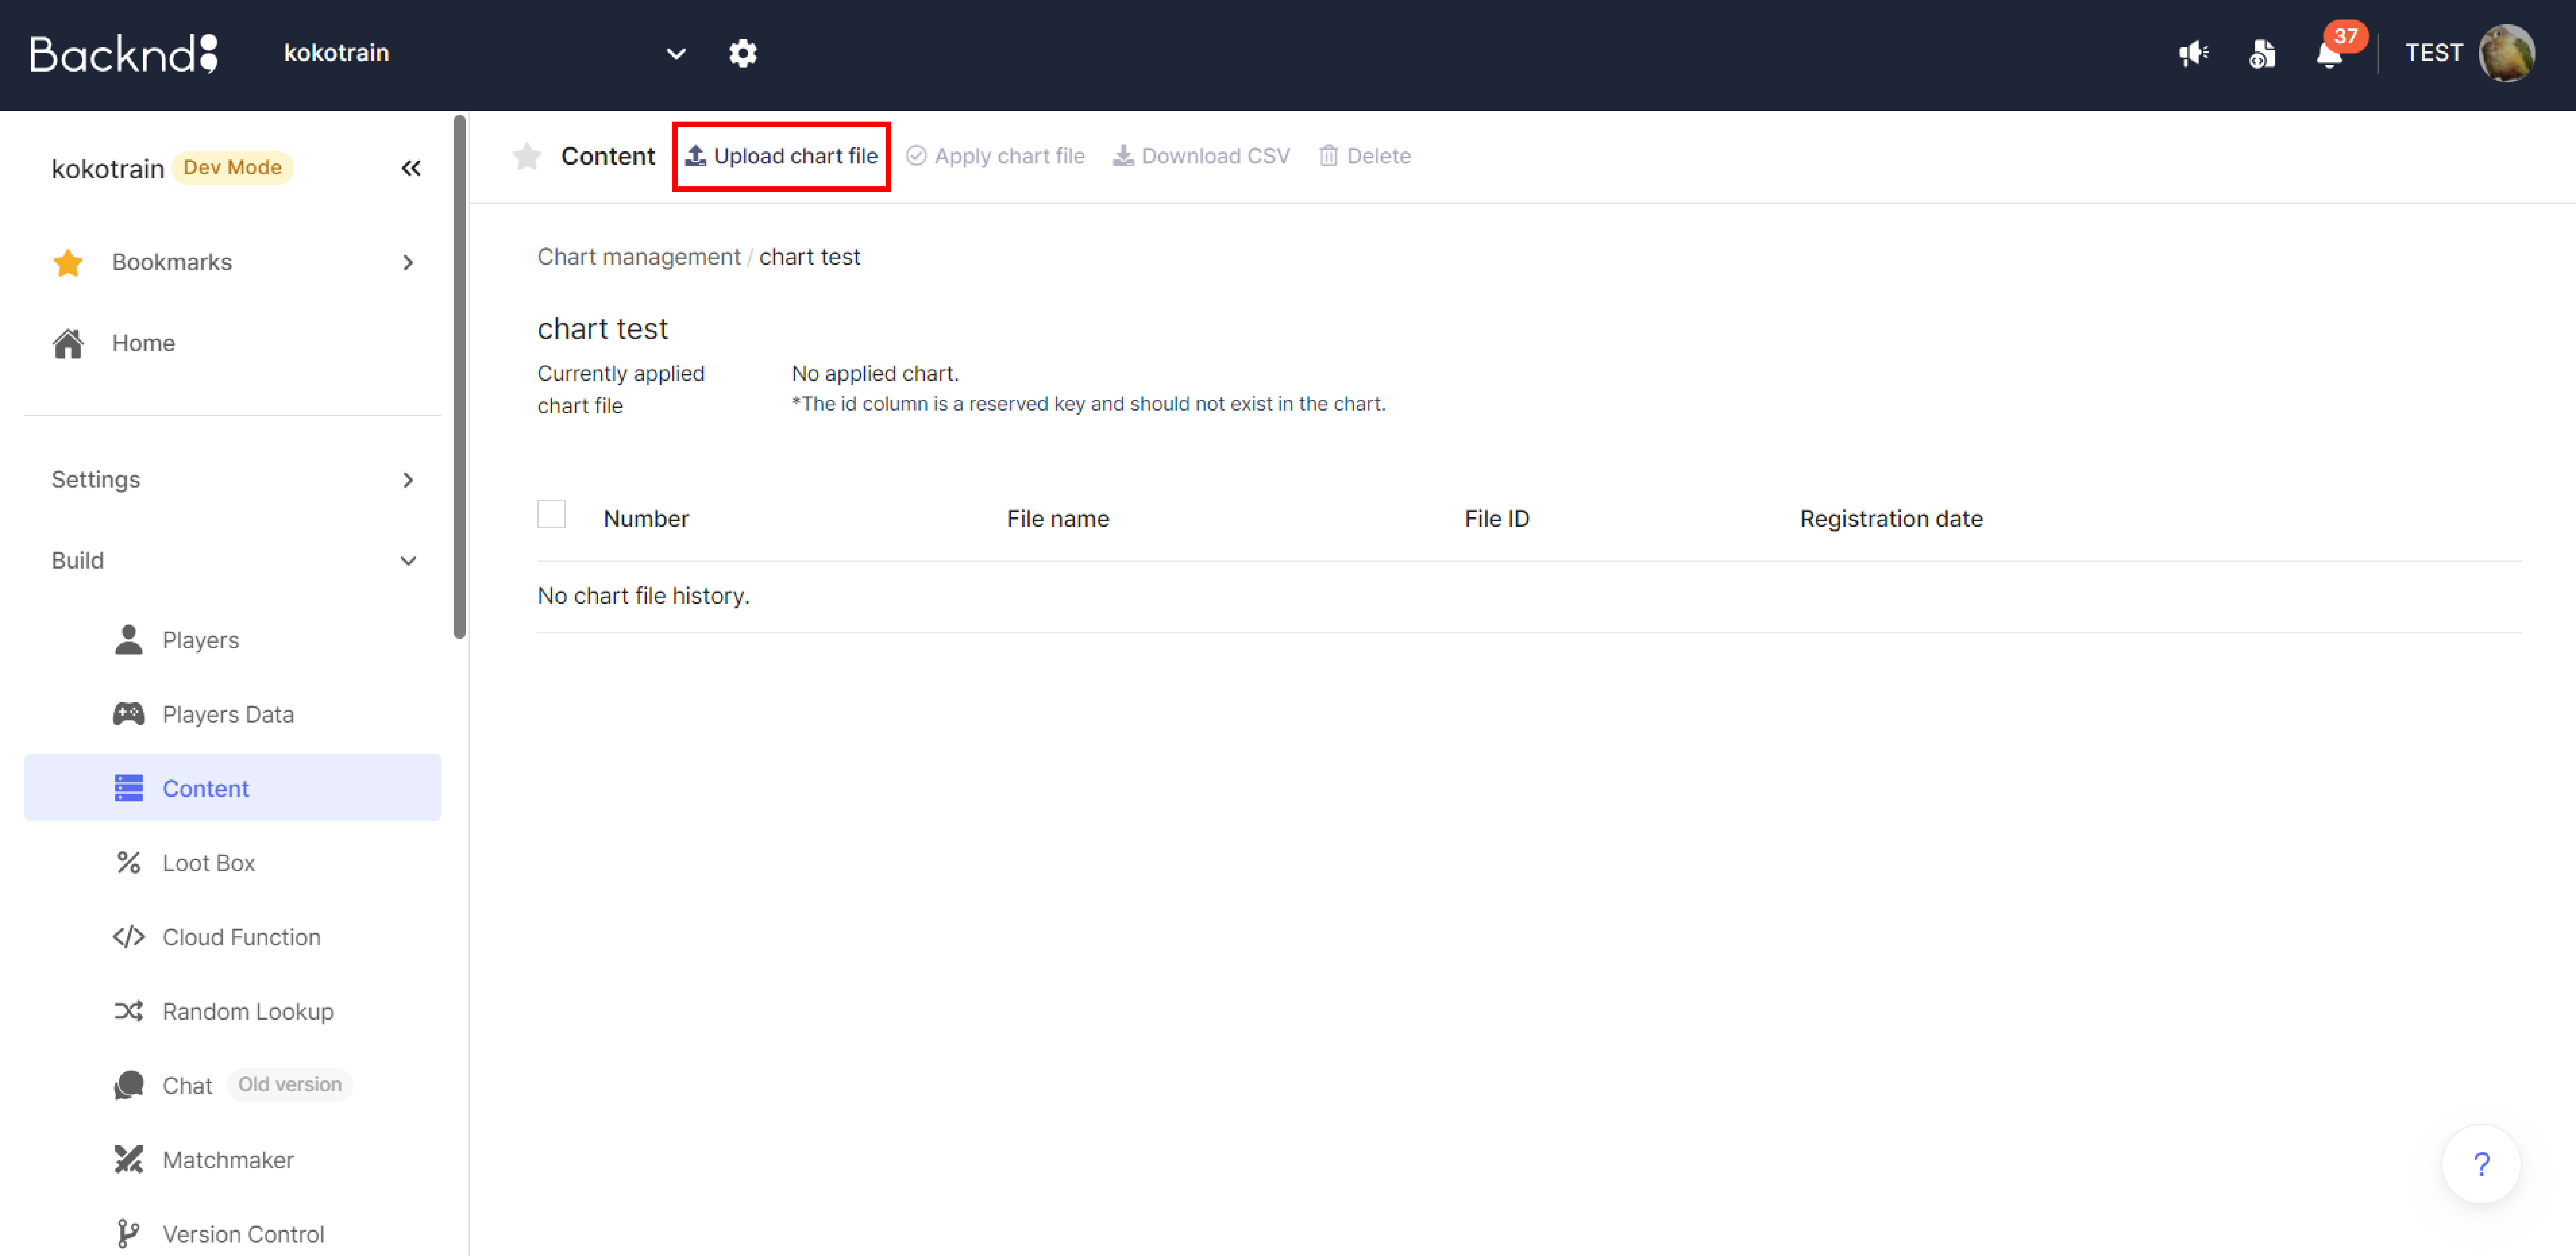Collapse the sidebar with double chevron
2576x1256 pixels.
(411, 168)
